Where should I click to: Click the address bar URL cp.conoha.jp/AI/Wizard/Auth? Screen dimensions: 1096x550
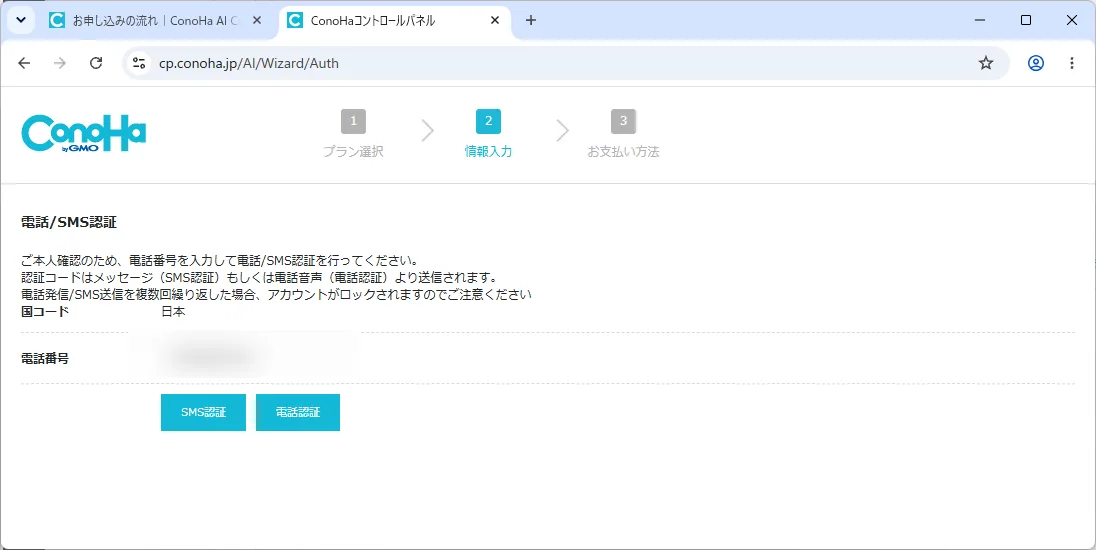(249, 63)
